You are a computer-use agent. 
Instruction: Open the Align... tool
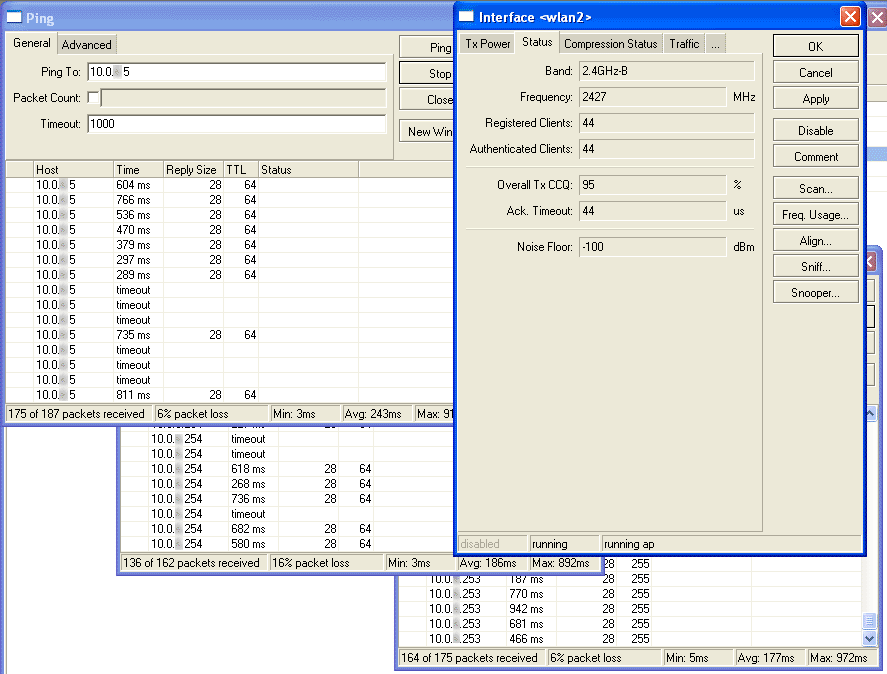point(815,241)
